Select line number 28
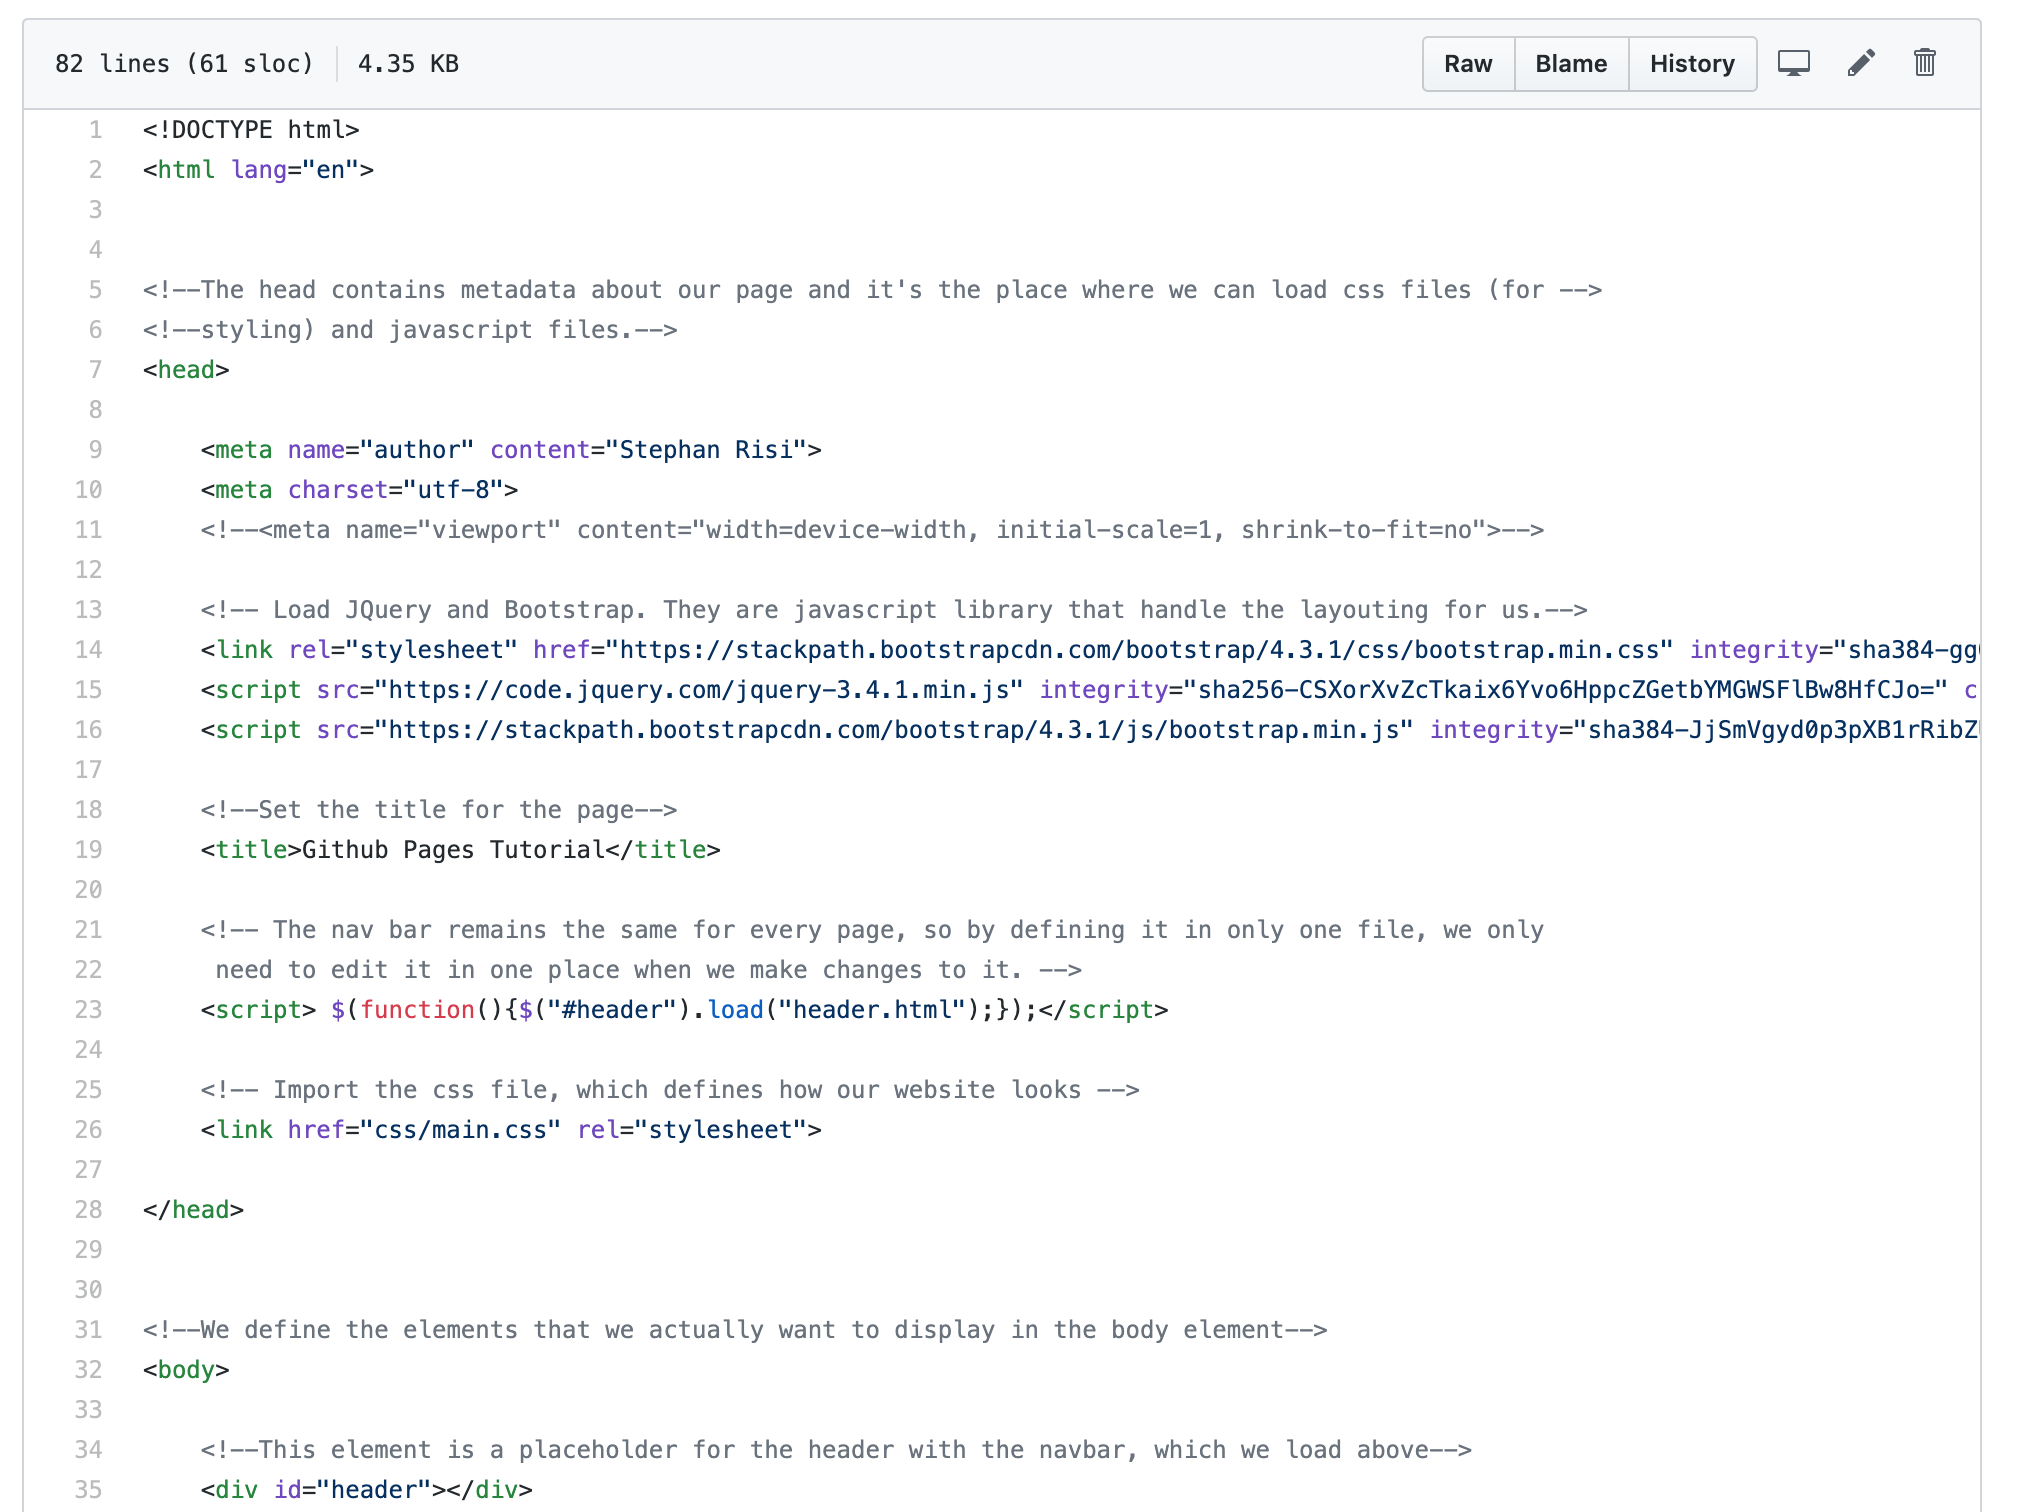Image resolution: width=2024 pixels, height=1512 pixels. pyautogui.click(x=88, y=1210)
